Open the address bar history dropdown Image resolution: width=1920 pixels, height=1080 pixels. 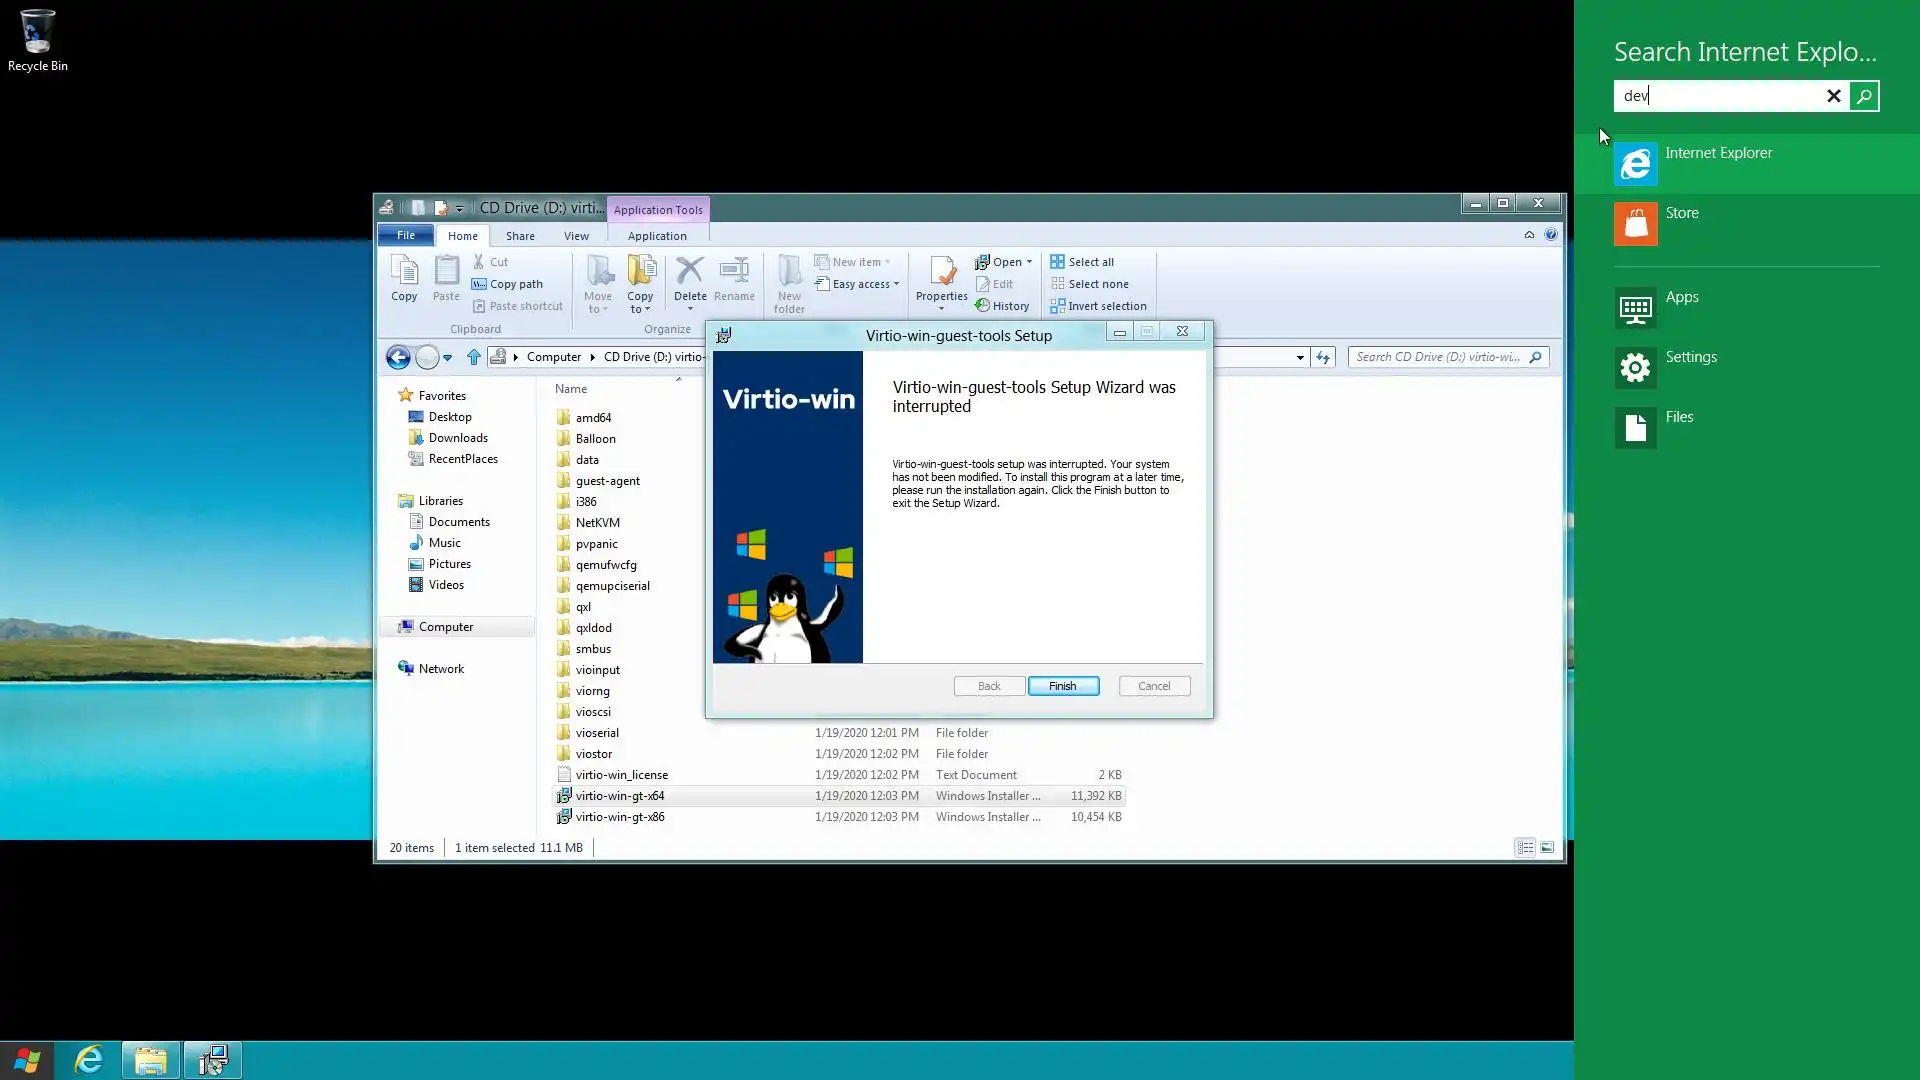(x=1300, y=357)
